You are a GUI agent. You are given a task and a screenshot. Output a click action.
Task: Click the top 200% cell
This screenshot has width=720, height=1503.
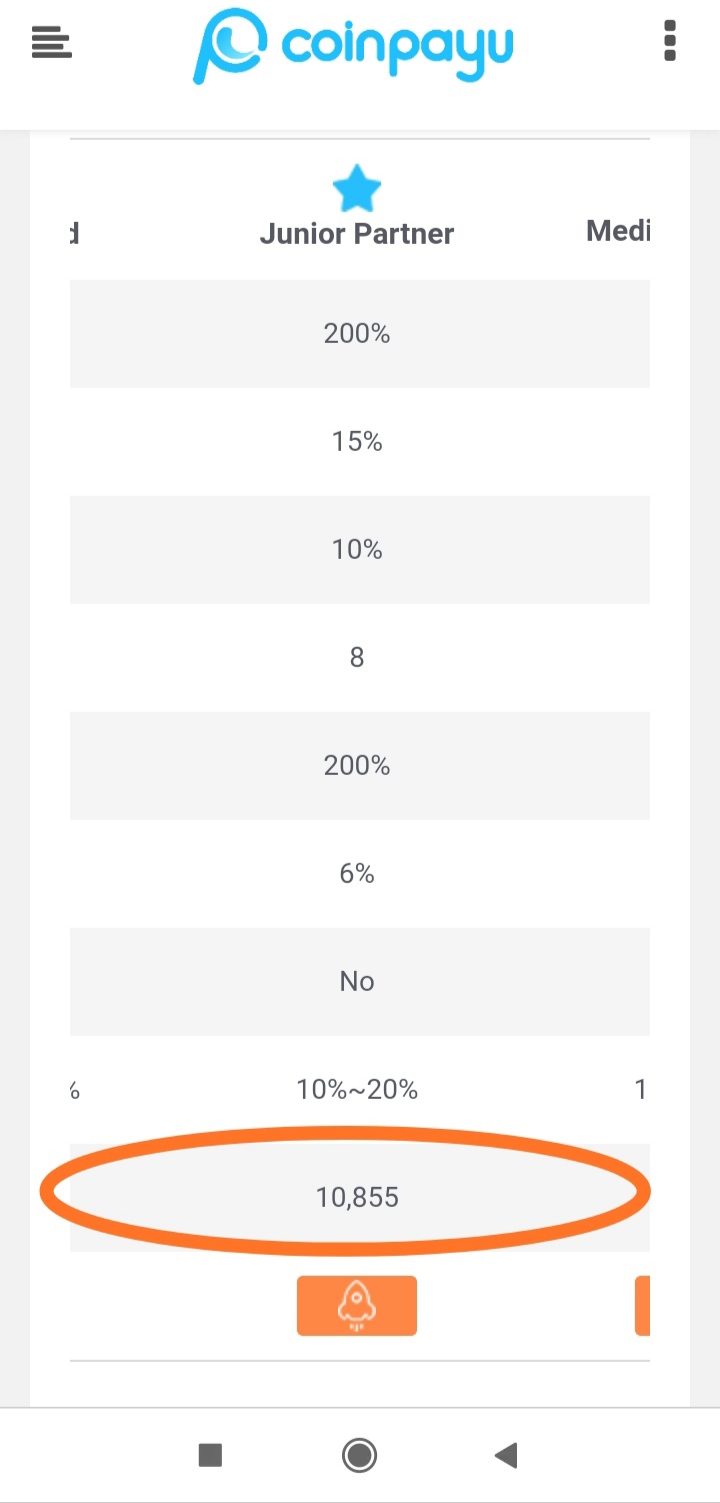(x=357, y=333)
